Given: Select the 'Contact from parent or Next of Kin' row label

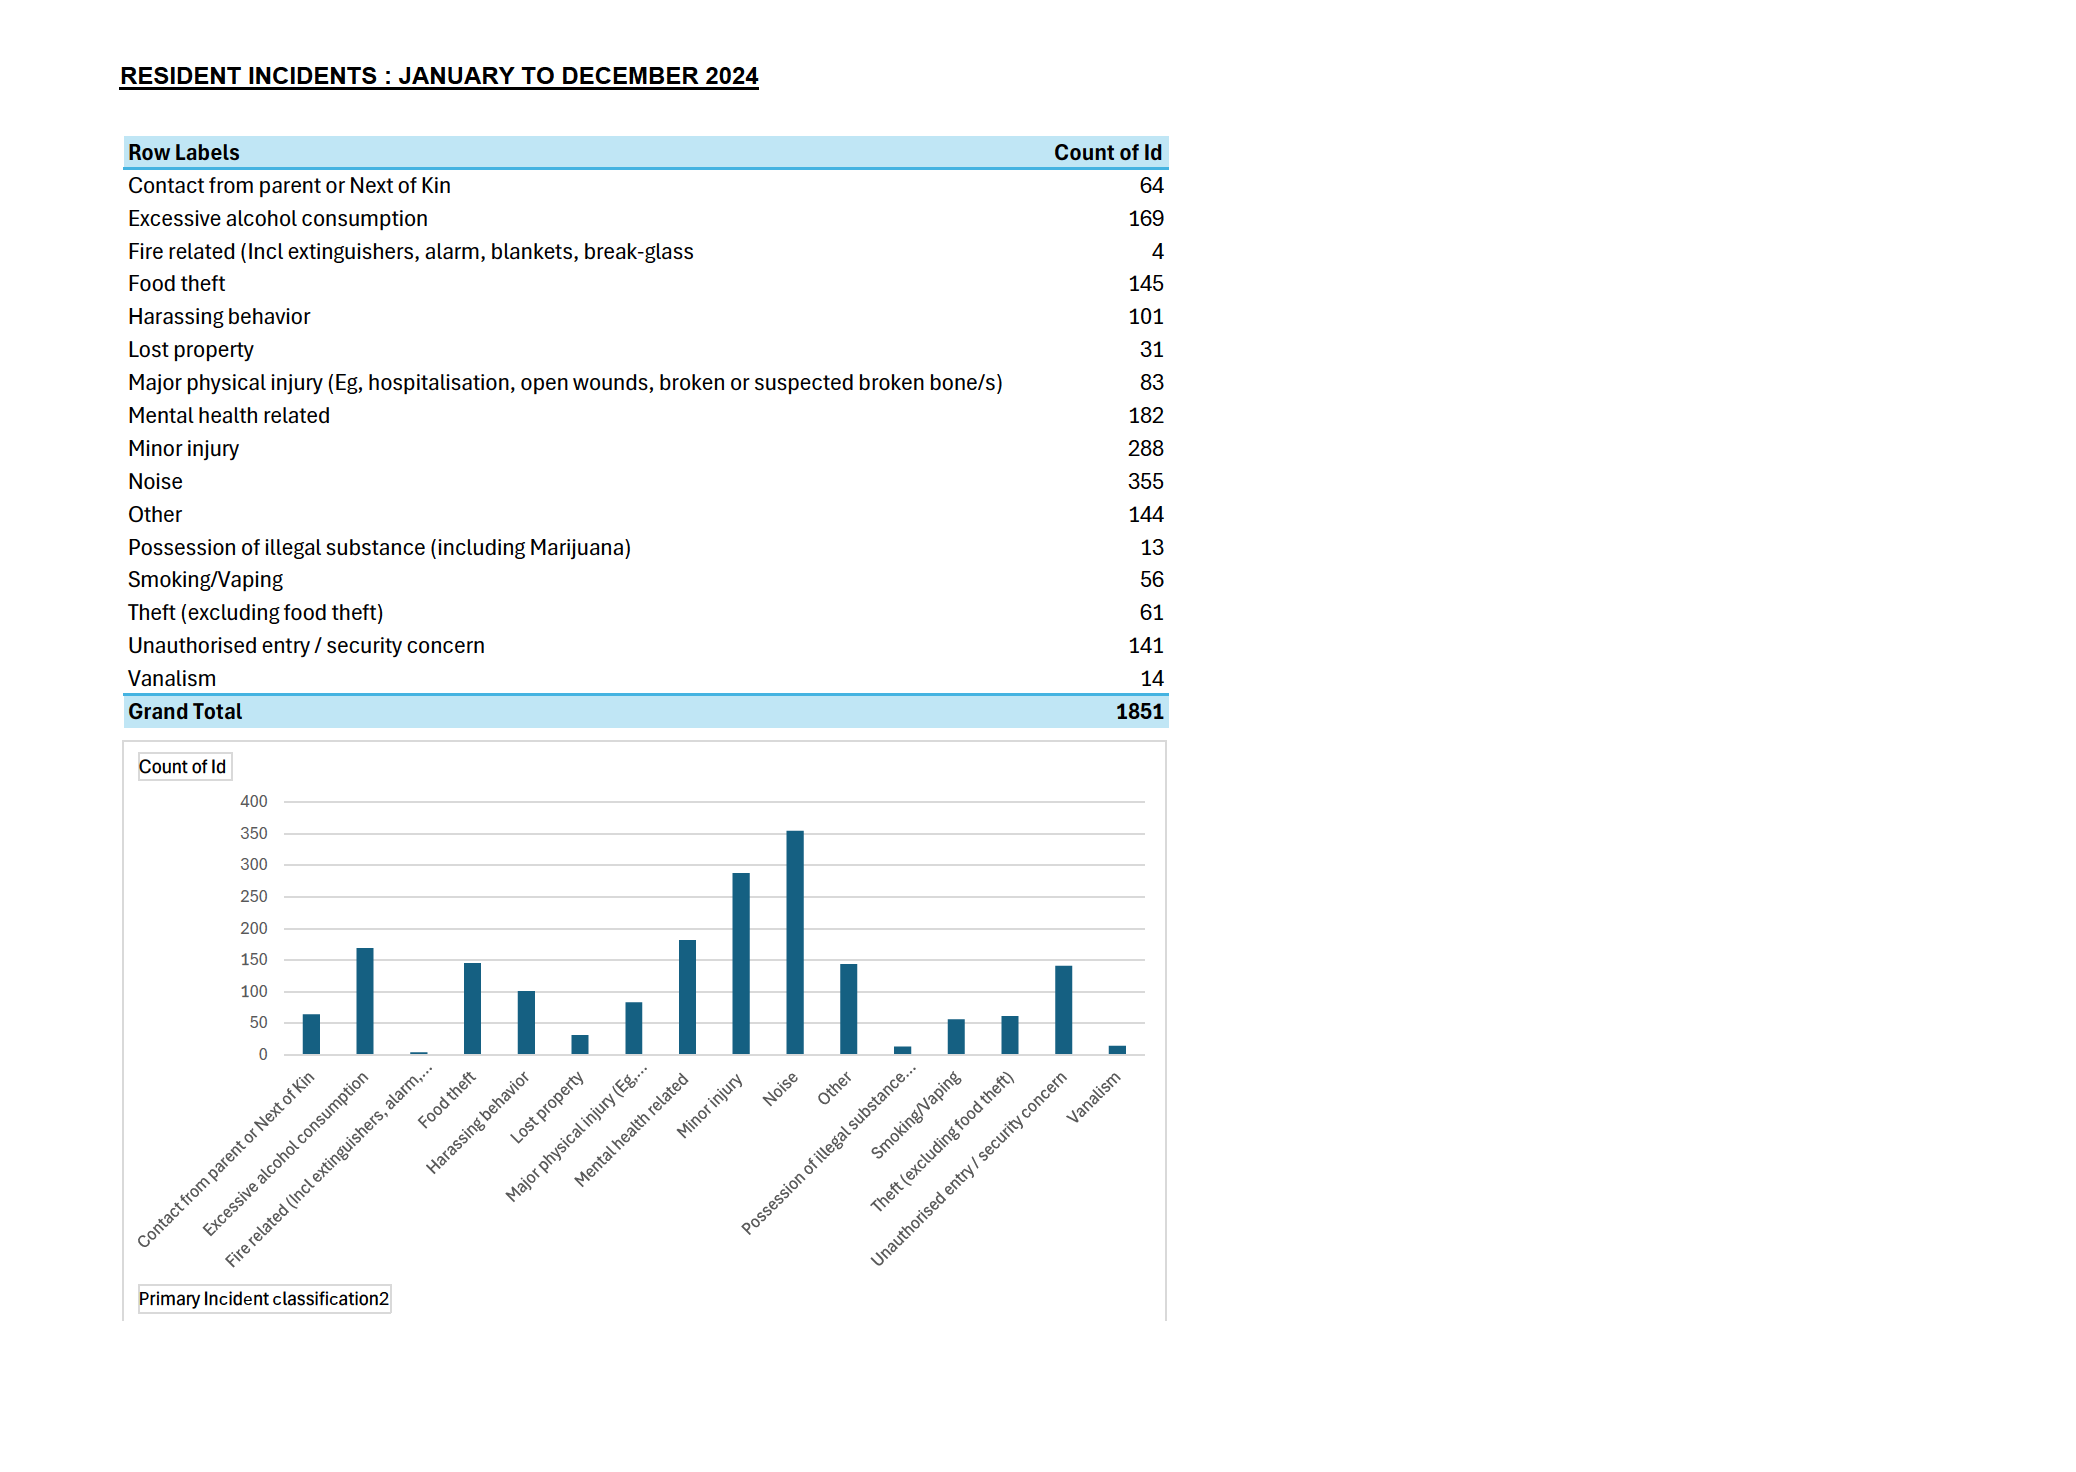Looking at the screenshot, I should click(289, 186).
